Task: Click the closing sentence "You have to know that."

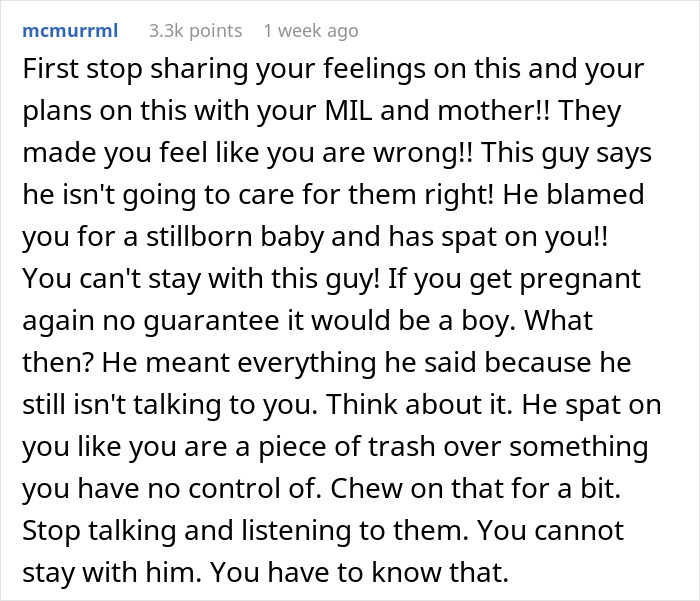Action: pos(359,572)
